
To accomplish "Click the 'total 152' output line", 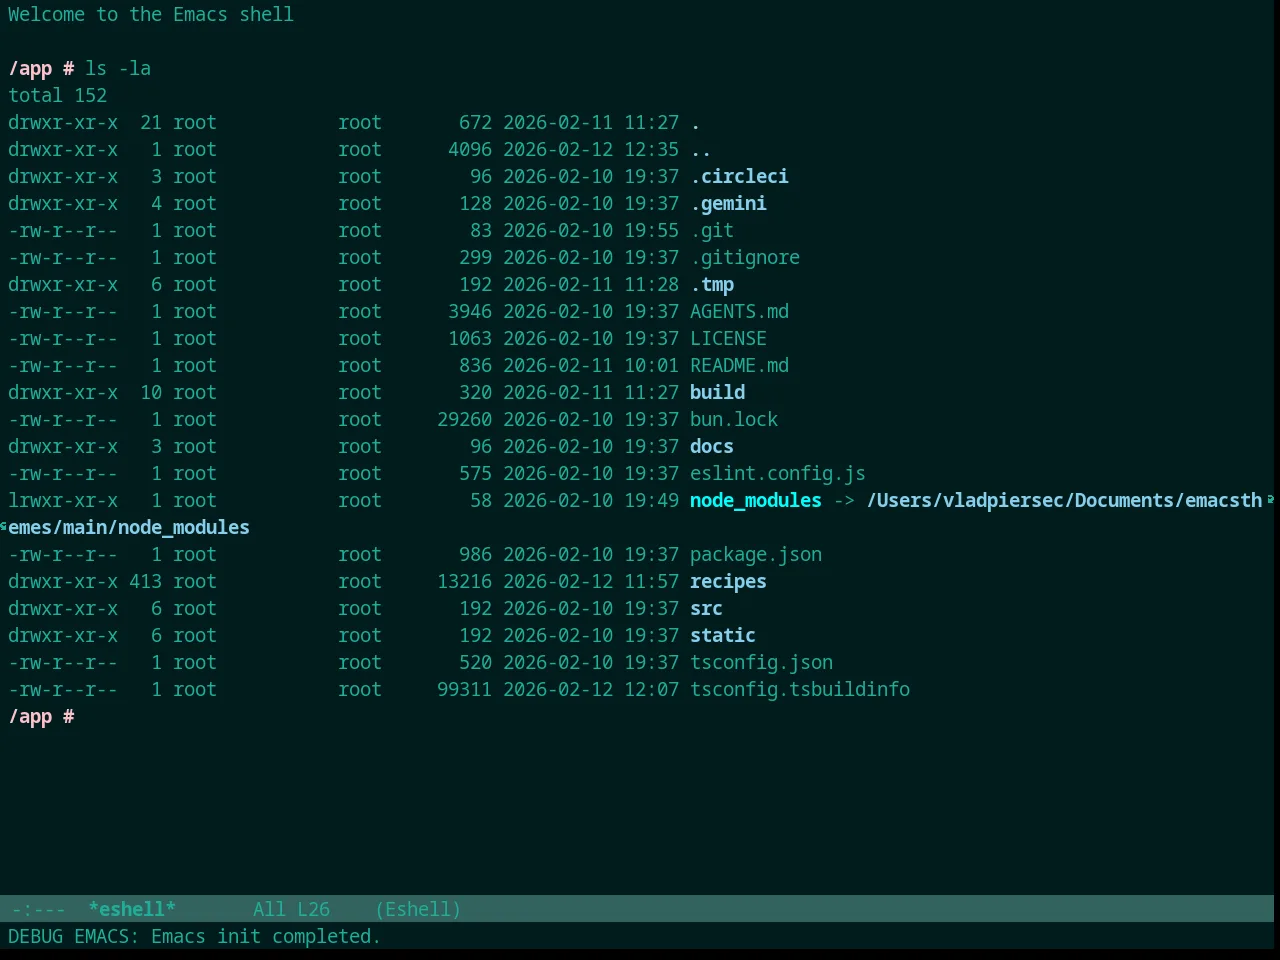I will pyautogui.click(x=57, y=95).
